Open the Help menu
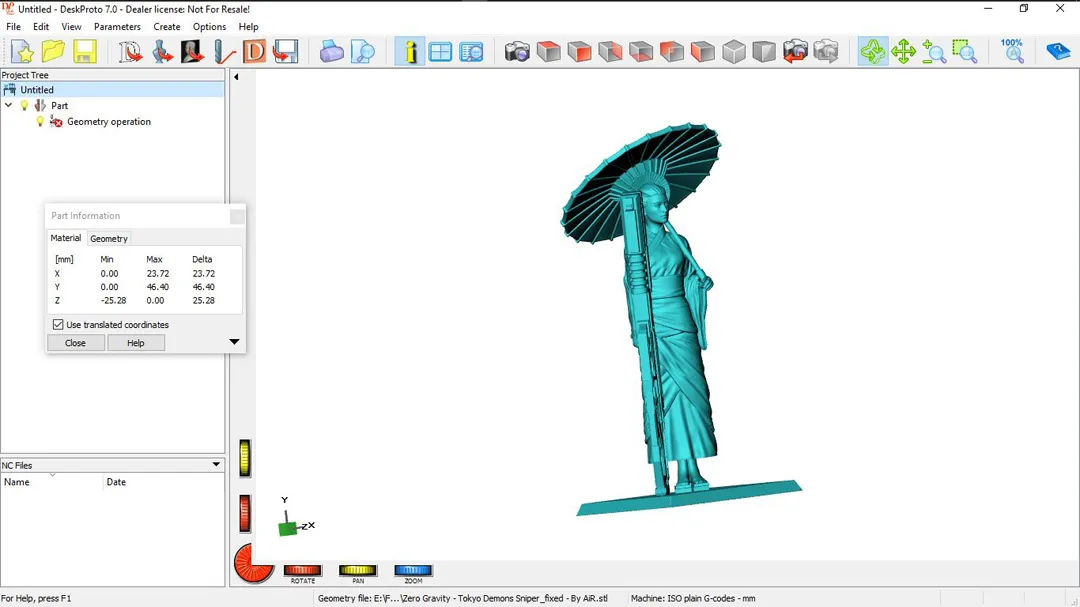1080x607 pixels. click(x=249, y=27)
